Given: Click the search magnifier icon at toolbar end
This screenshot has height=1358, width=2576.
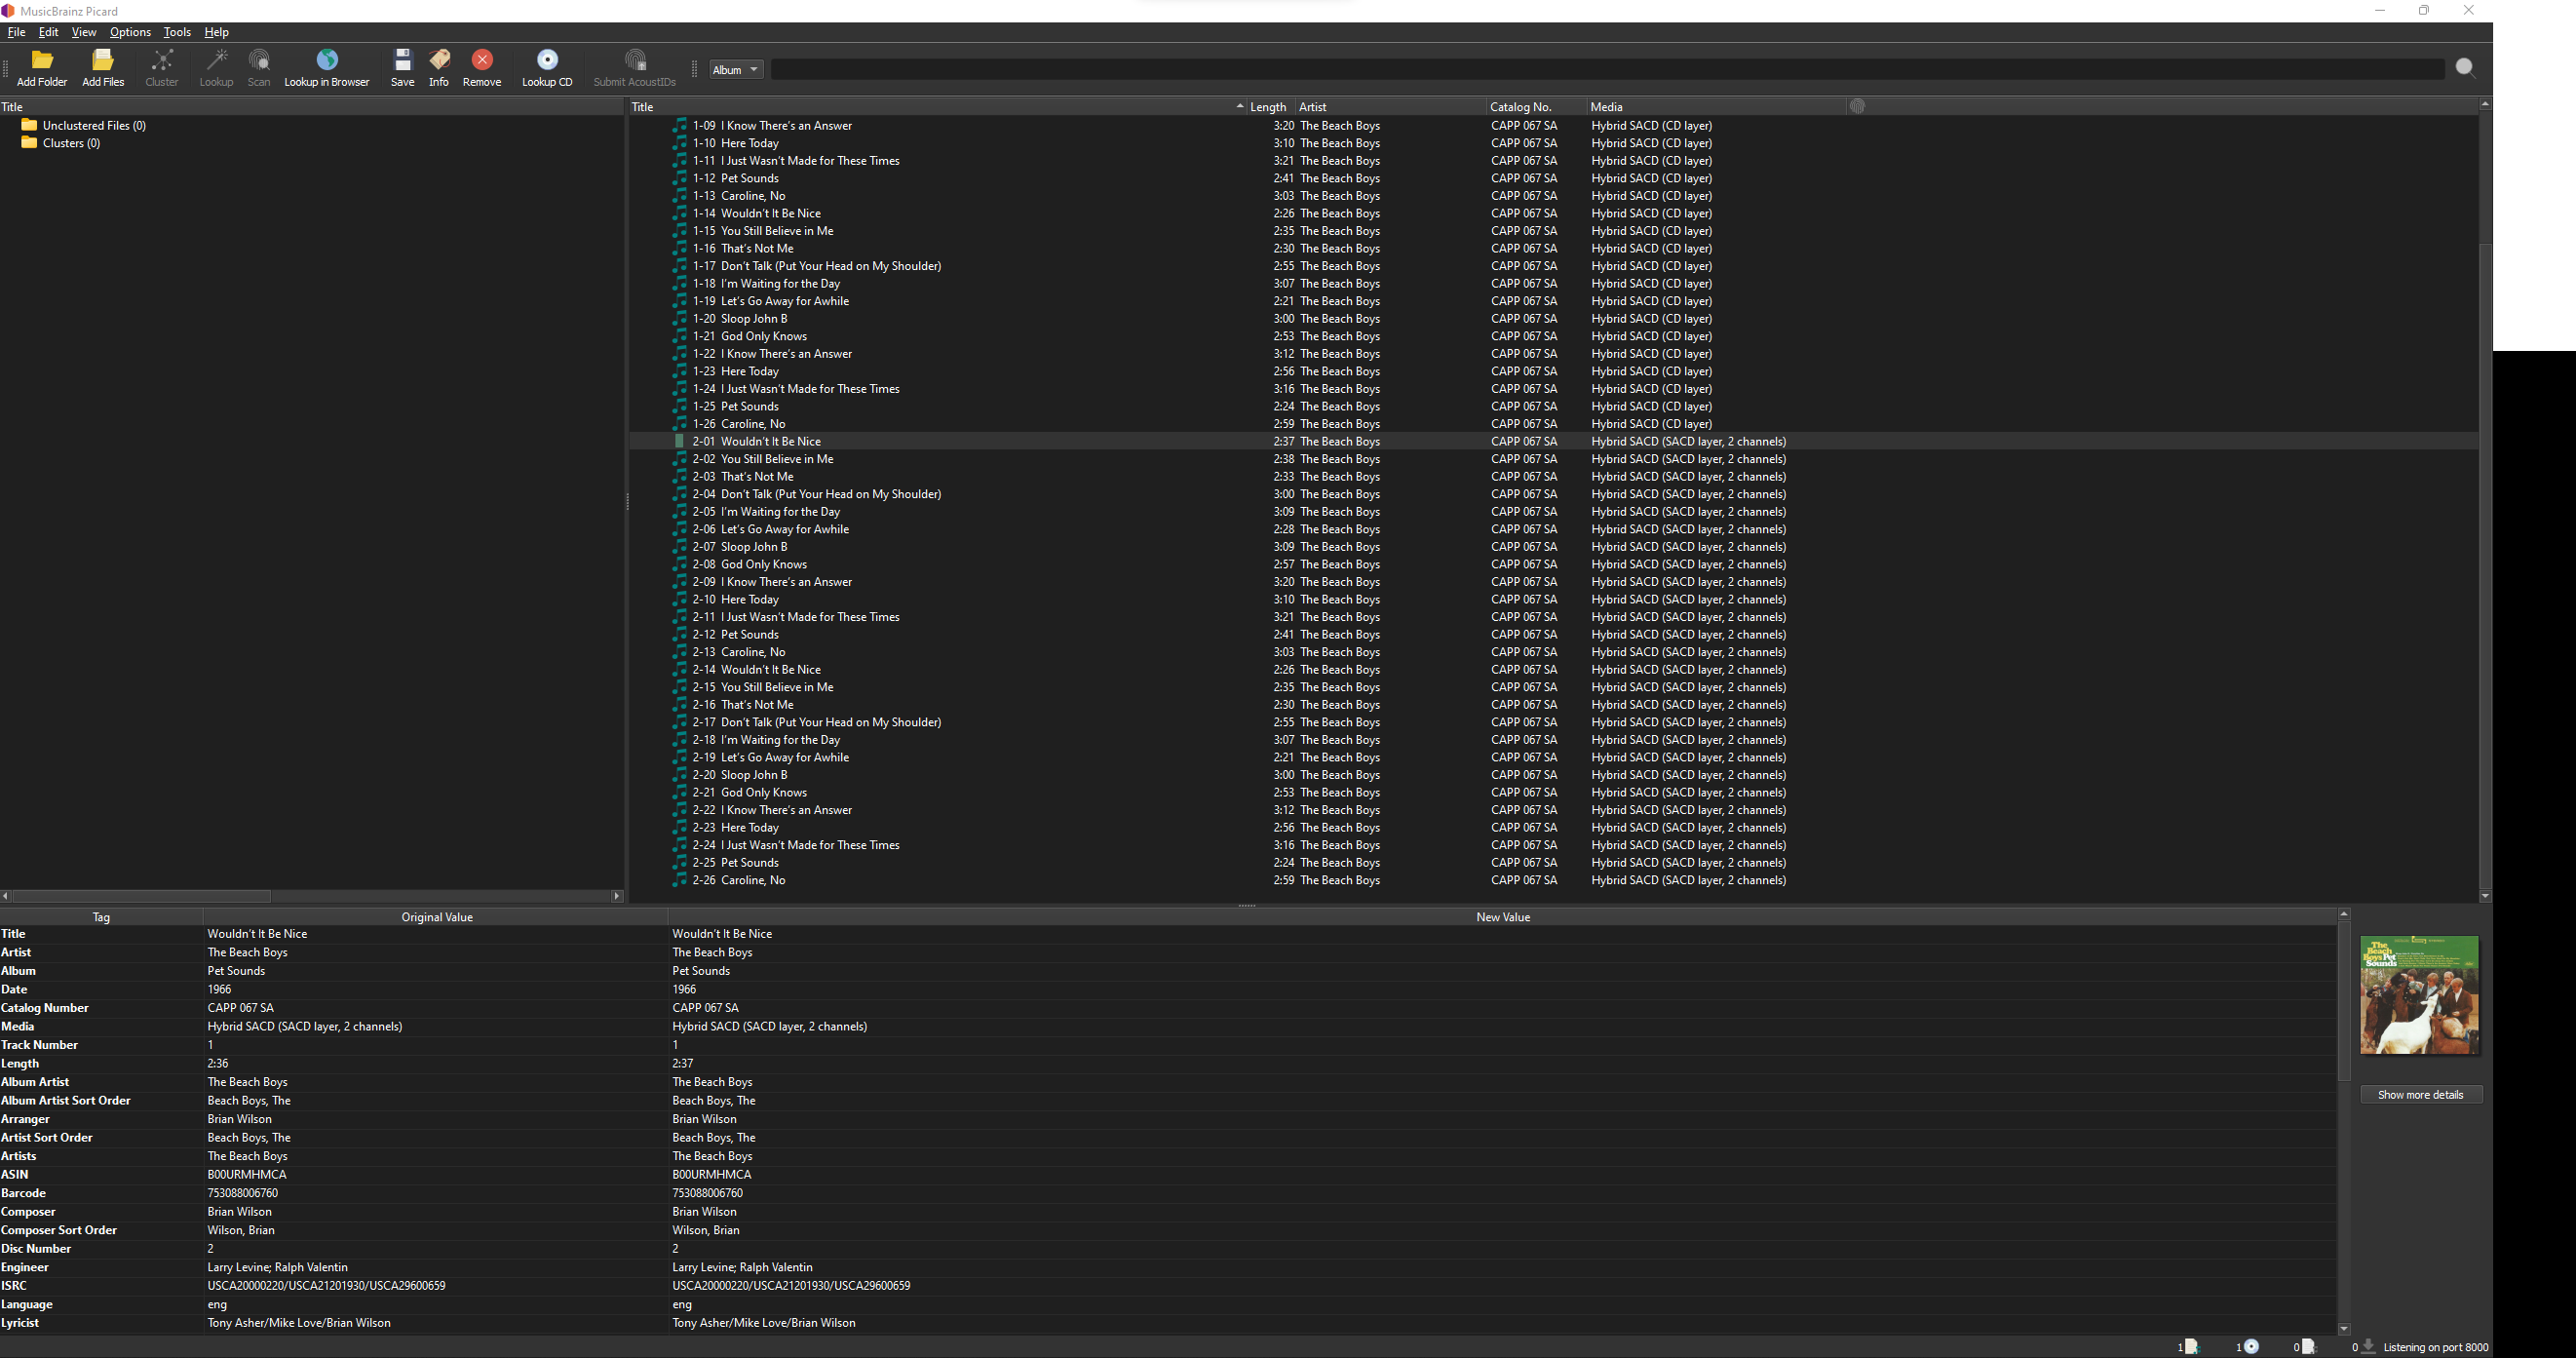Looking at the screenshot, I should [x=2465, y=67].
